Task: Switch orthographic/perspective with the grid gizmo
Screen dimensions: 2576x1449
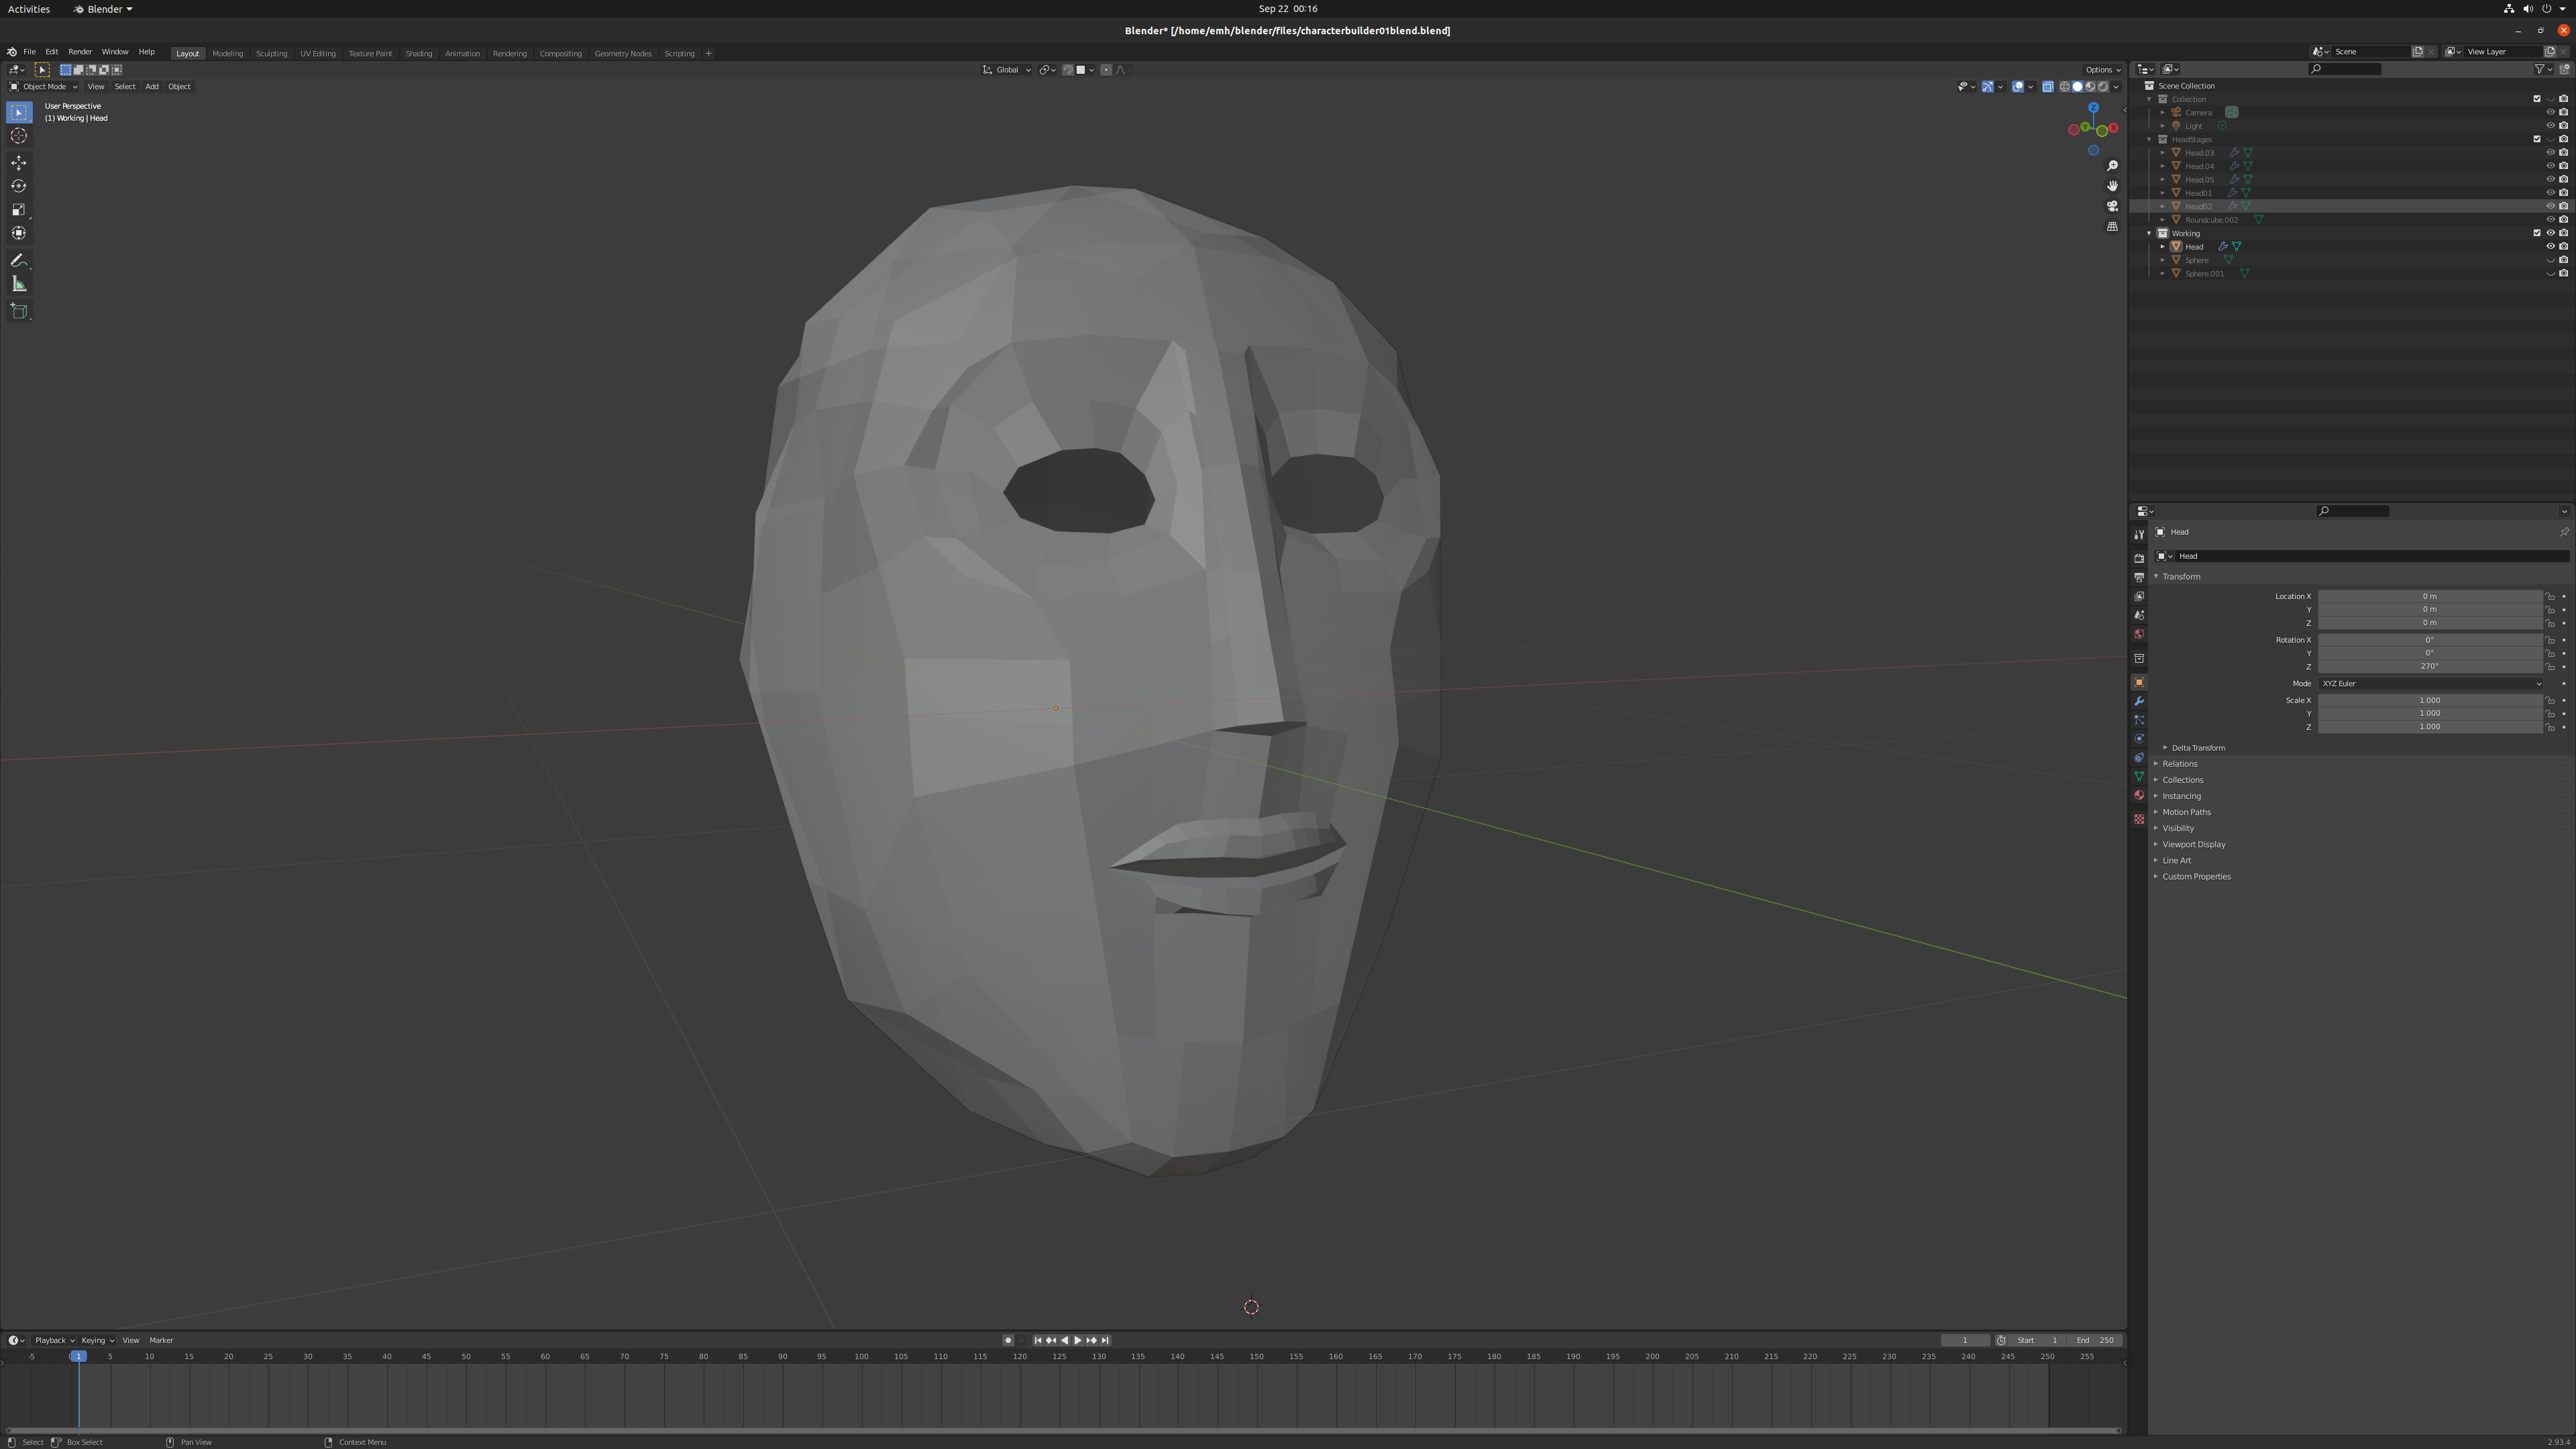Action: [x=2112, y=227]
